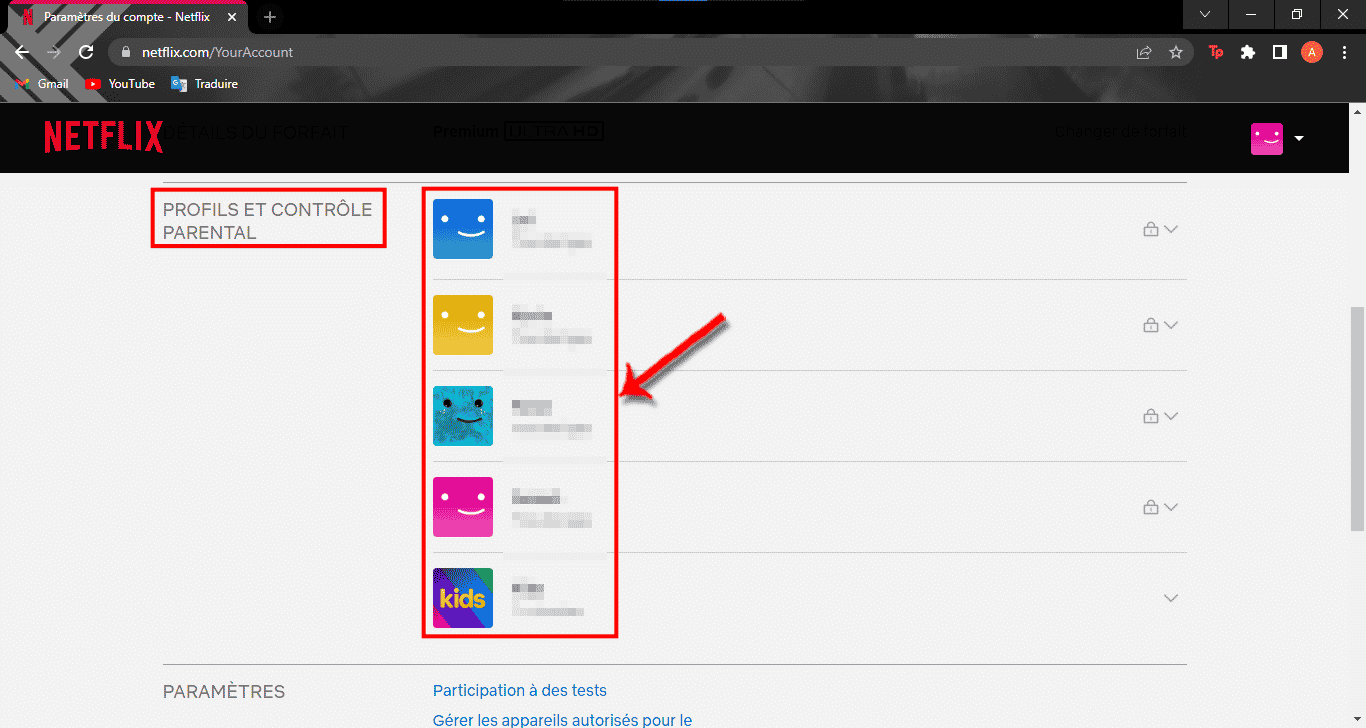The image size is (1366, 728).
Task: Click the Netflix logo
Action: pos(104,137)
